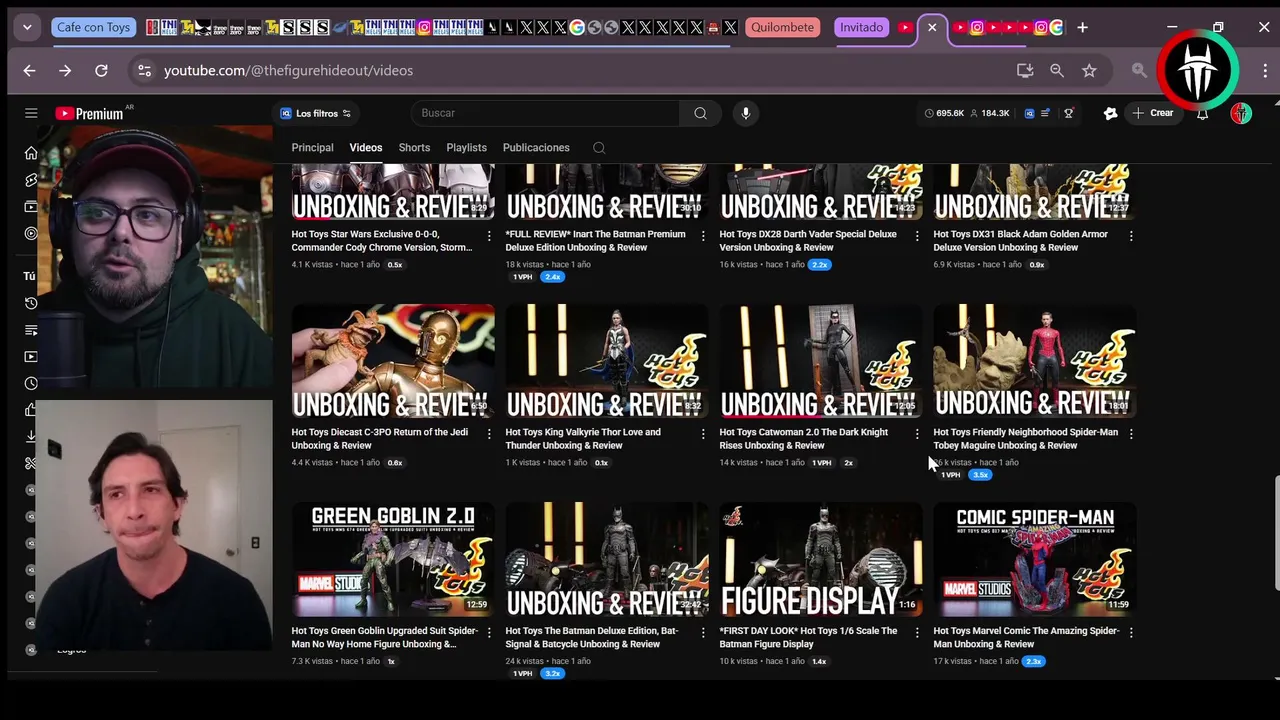Open Hot Toys Catwoman 2.0 video title
Image resolution: width=1280 pixels, height=720 pixels.
[803, 439]
